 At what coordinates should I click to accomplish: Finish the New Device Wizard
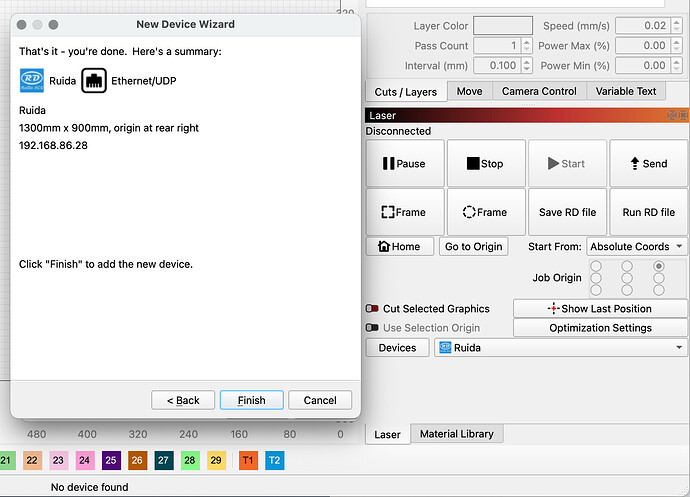pyautogui.click(x=252, y=400)
